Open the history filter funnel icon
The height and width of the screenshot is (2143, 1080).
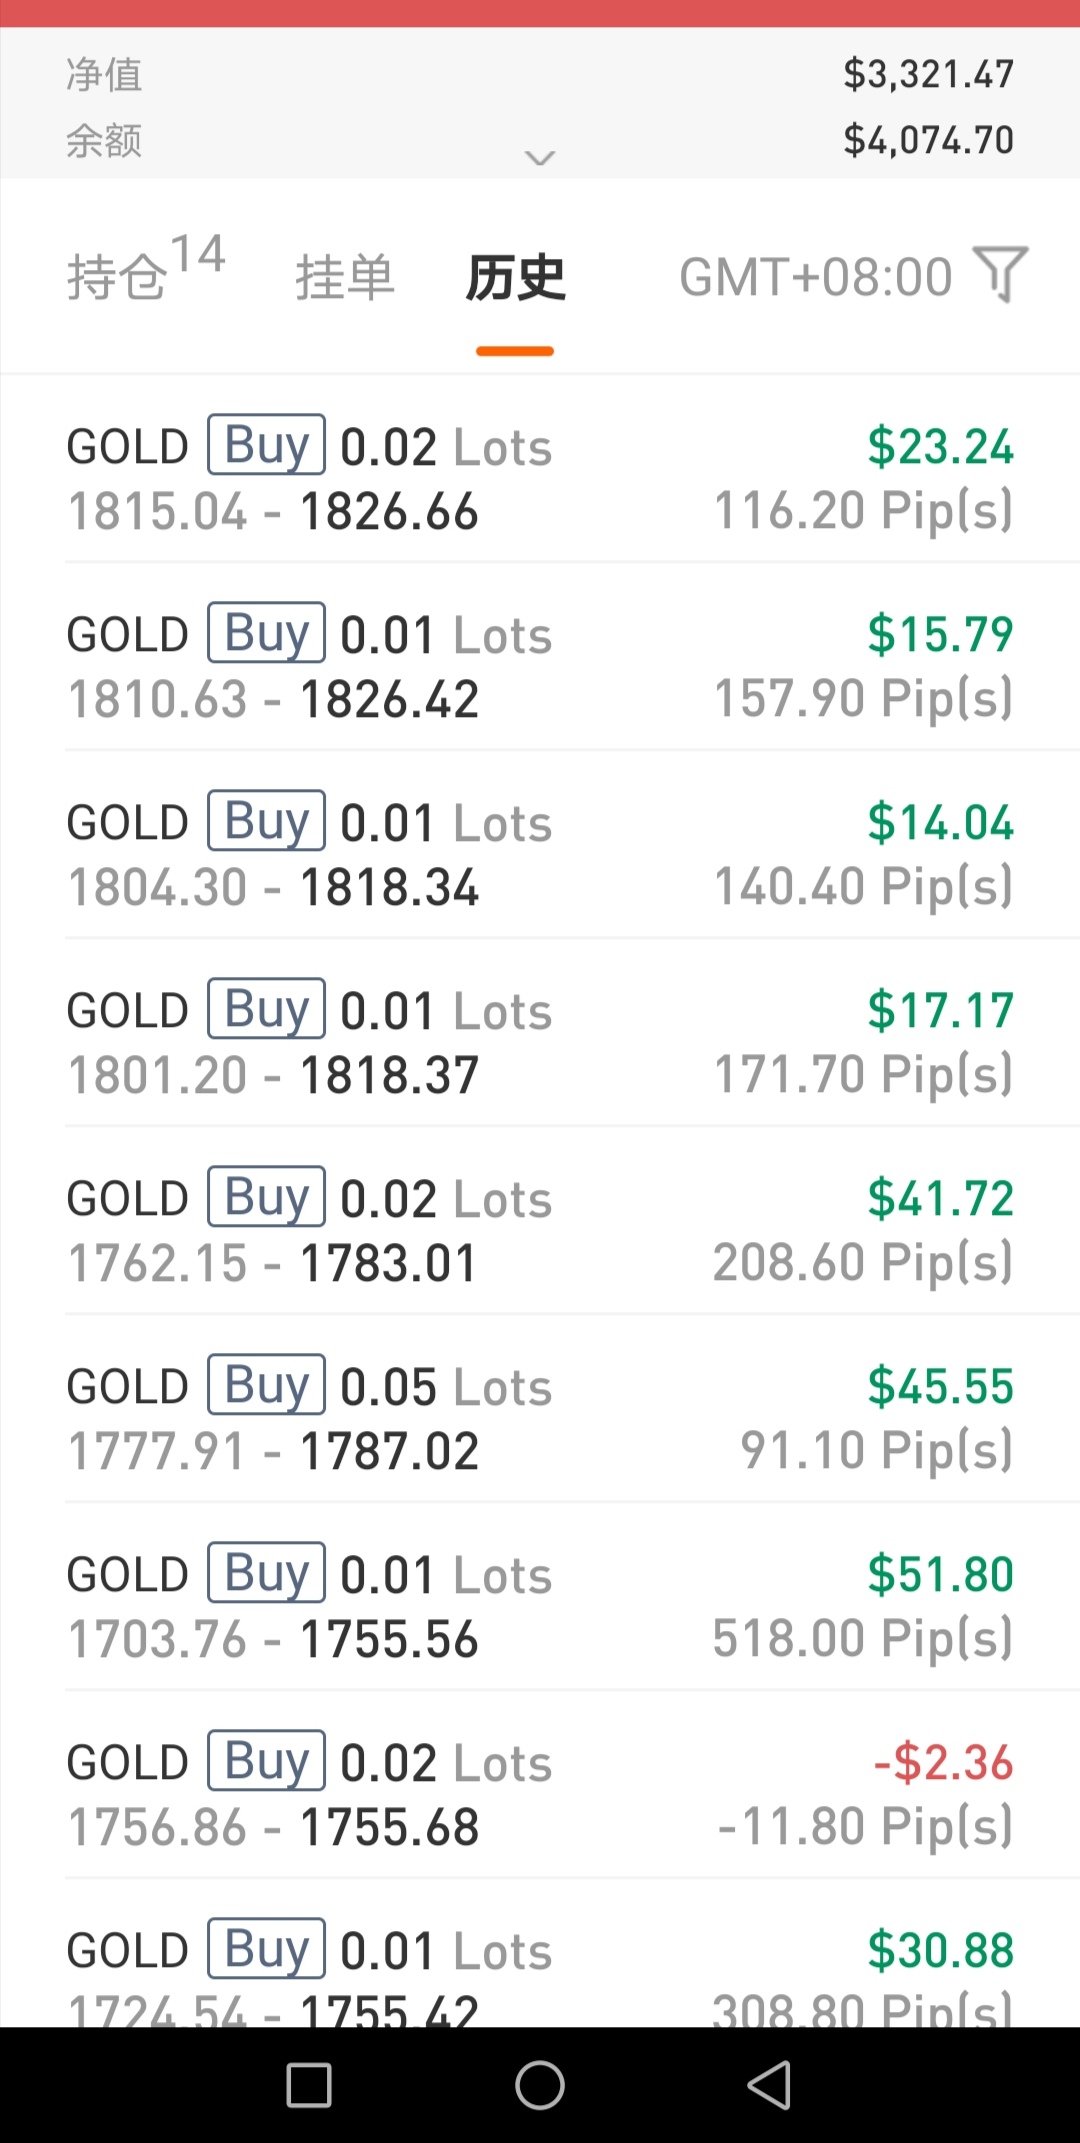1001,273
